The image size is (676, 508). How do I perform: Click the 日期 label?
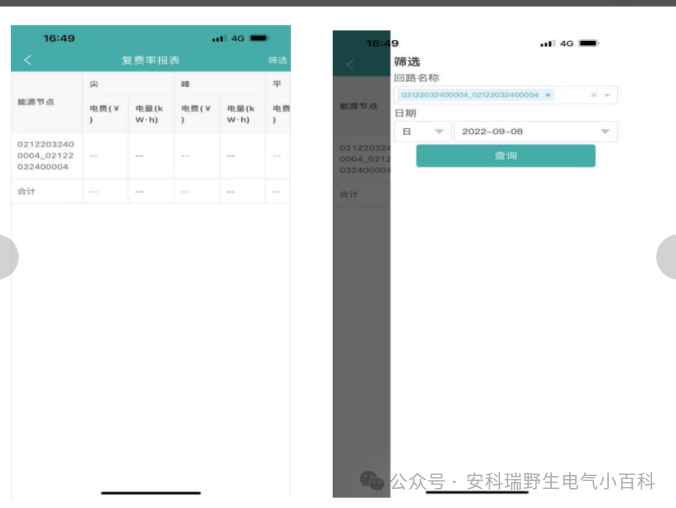[405, 113]
